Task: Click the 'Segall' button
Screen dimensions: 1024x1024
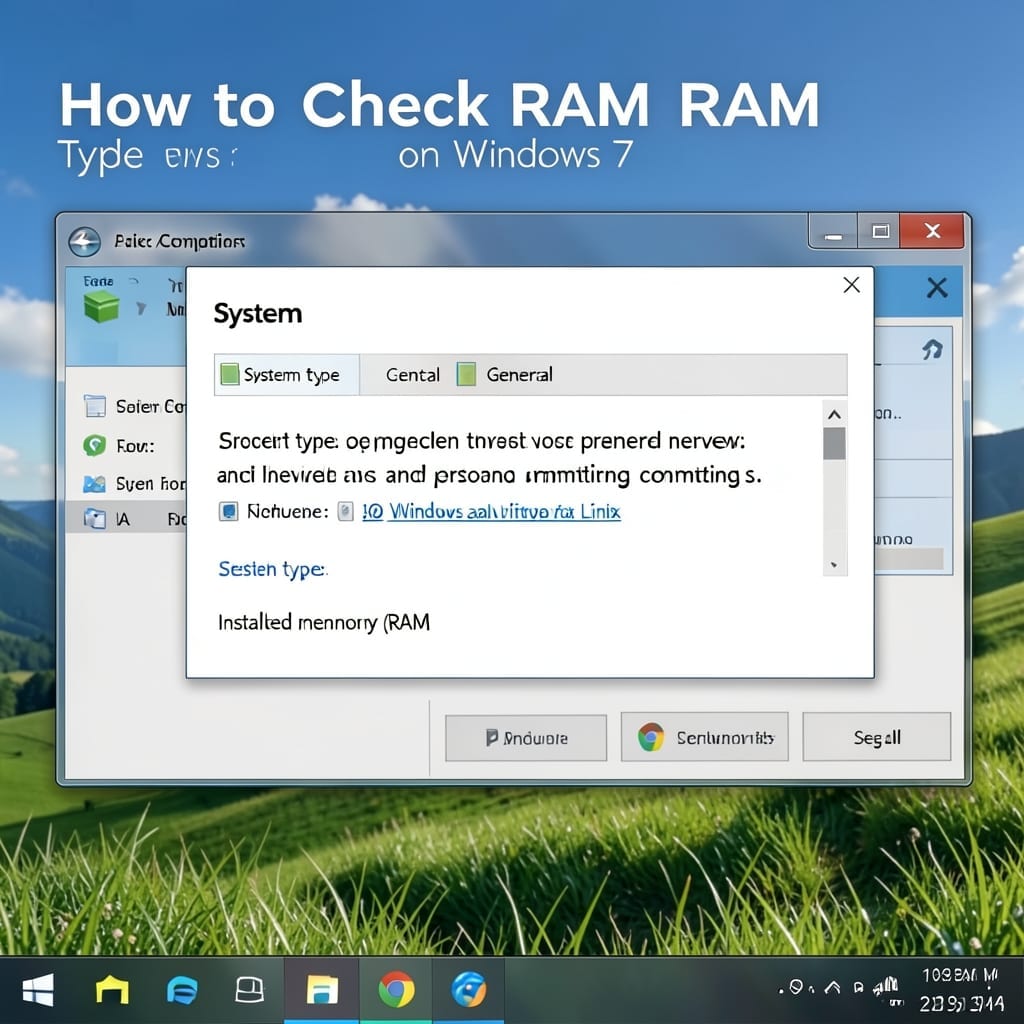Action: tap(876, 737)
